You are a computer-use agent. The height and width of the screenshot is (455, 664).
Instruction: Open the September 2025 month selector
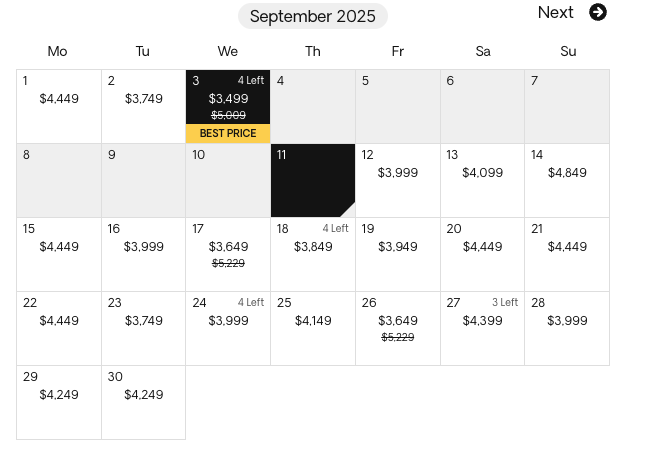tap(313, 16)
